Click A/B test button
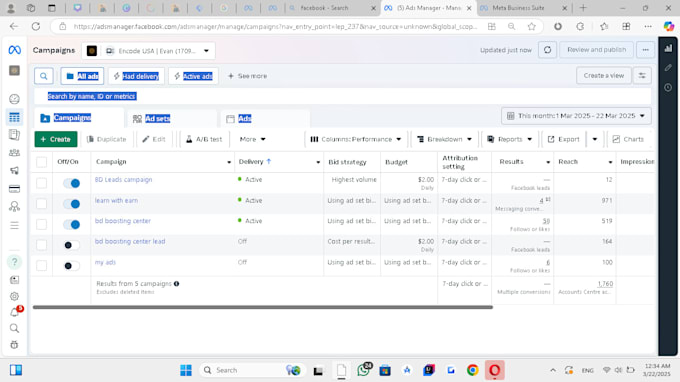Viewport: 680px width, 382px height. 203,139
